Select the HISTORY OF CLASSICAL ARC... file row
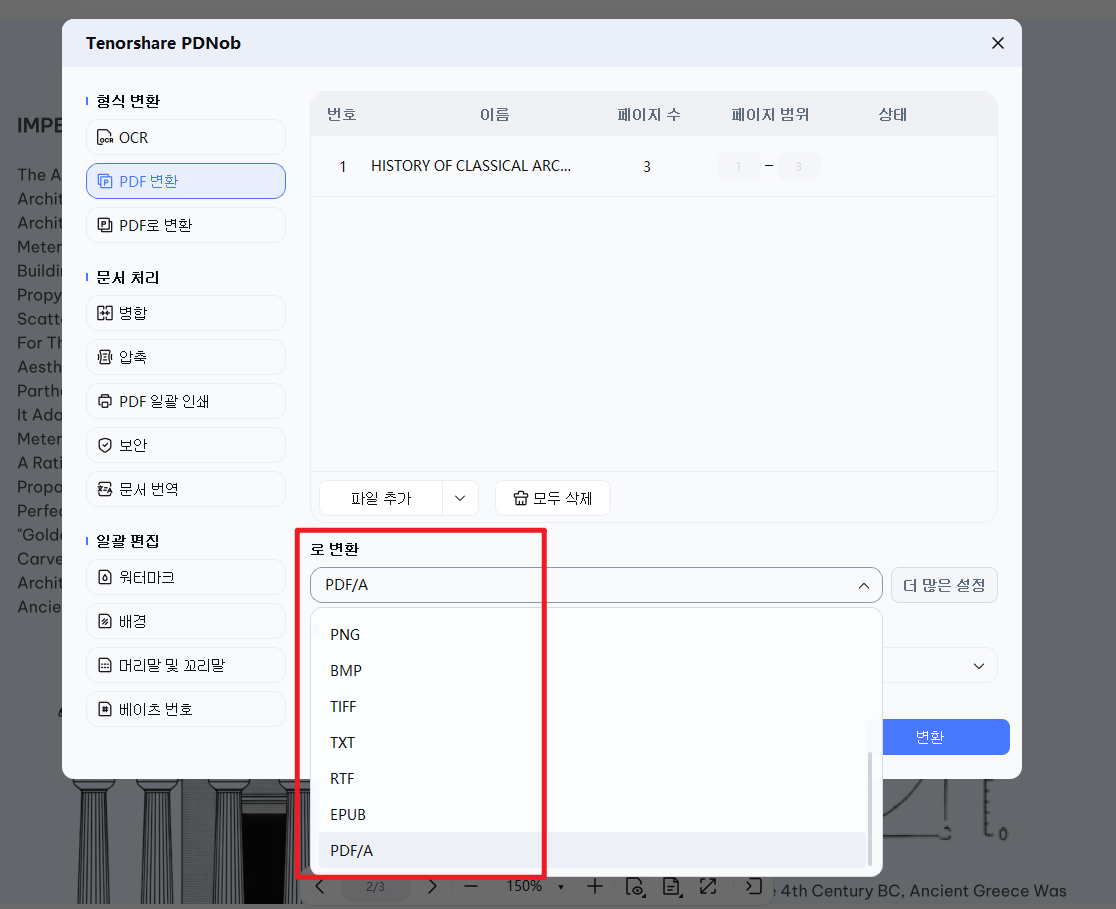This screenshot has width=1116, height=909. point(653,167)
